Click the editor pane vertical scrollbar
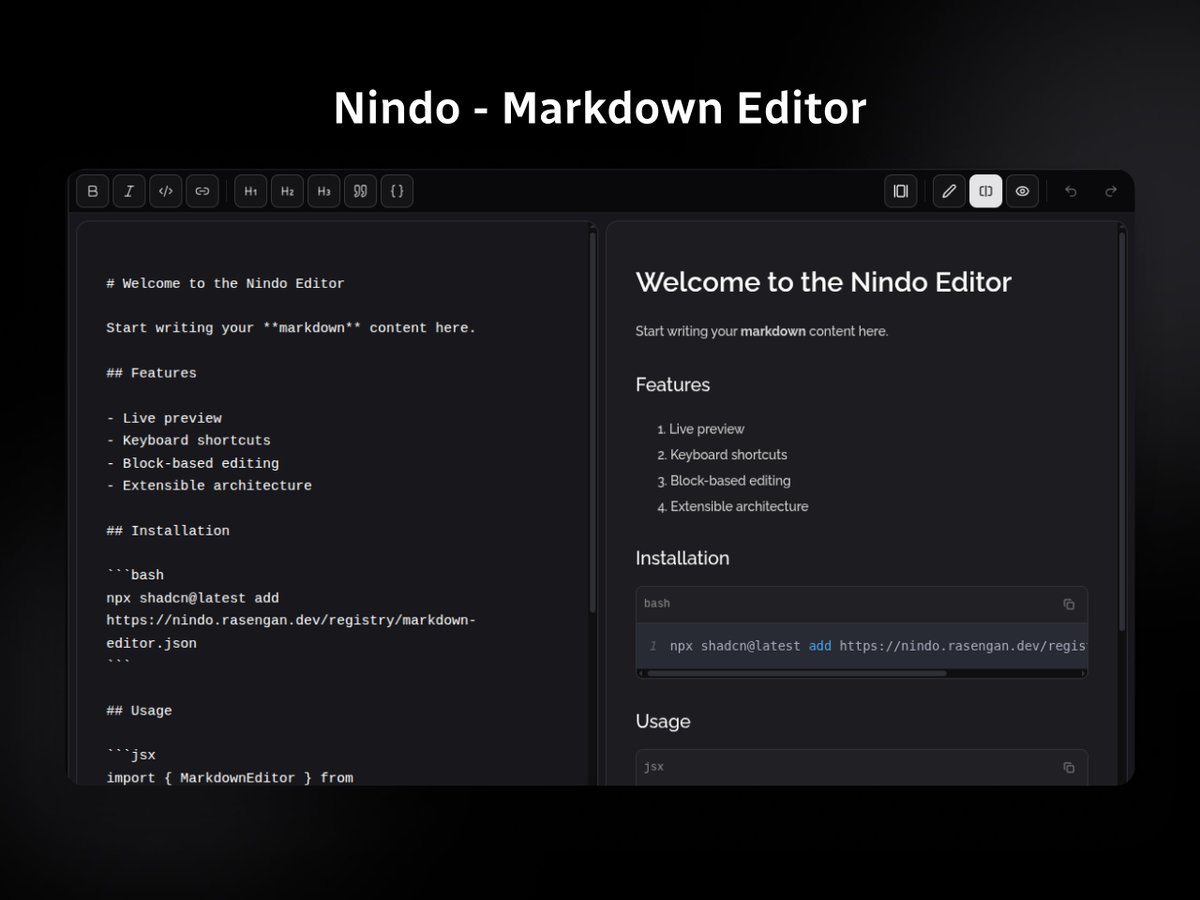Image resolution: width=1200 pixels, height=900 pixels. (593, 422)
